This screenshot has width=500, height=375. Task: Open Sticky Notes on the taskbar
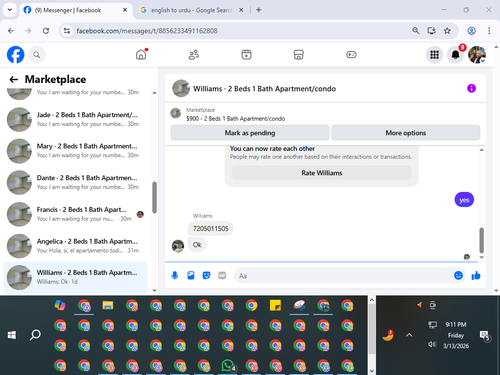(x=275, y=305)
